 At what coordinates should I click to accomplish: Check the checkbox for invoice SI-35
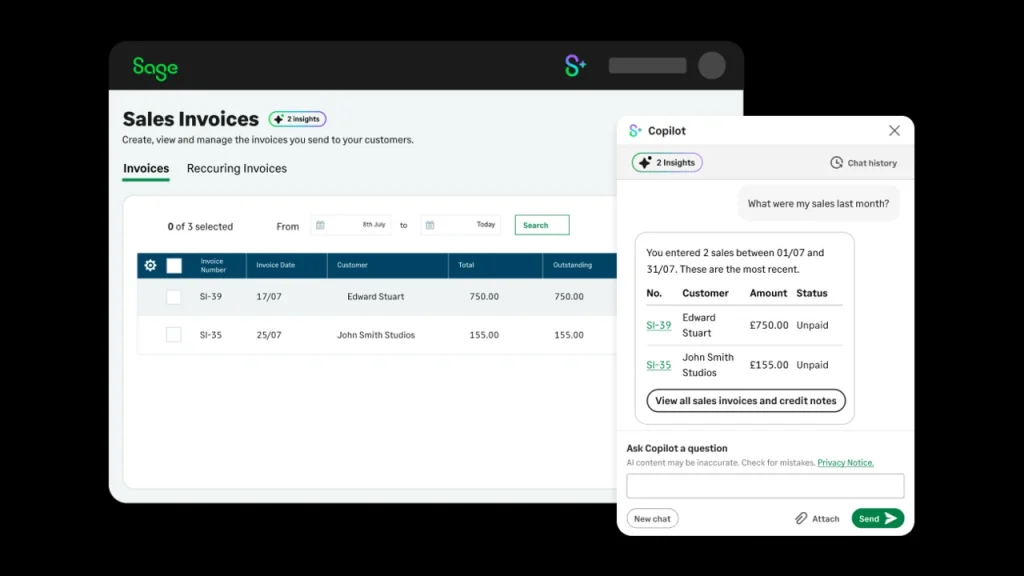click(173, 335)
